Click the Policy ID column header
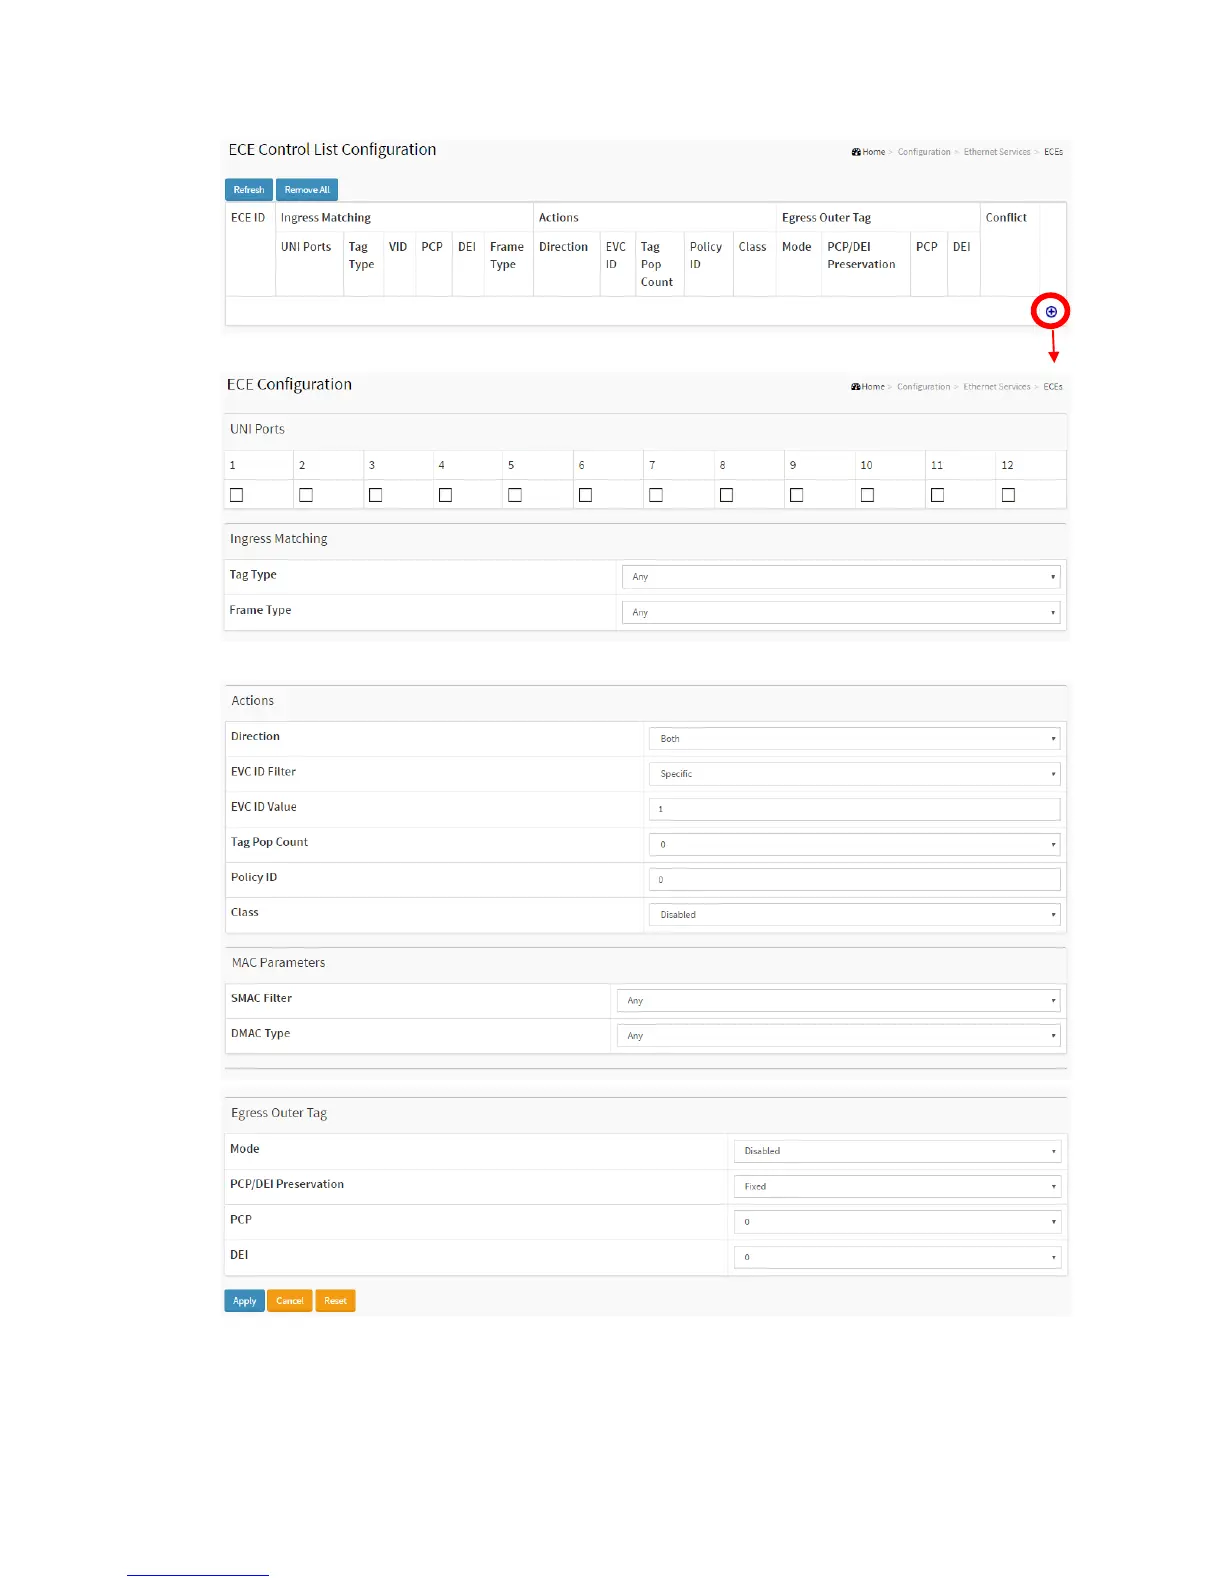Viewport: 1224px width, 1584px height. coord(706,256)
